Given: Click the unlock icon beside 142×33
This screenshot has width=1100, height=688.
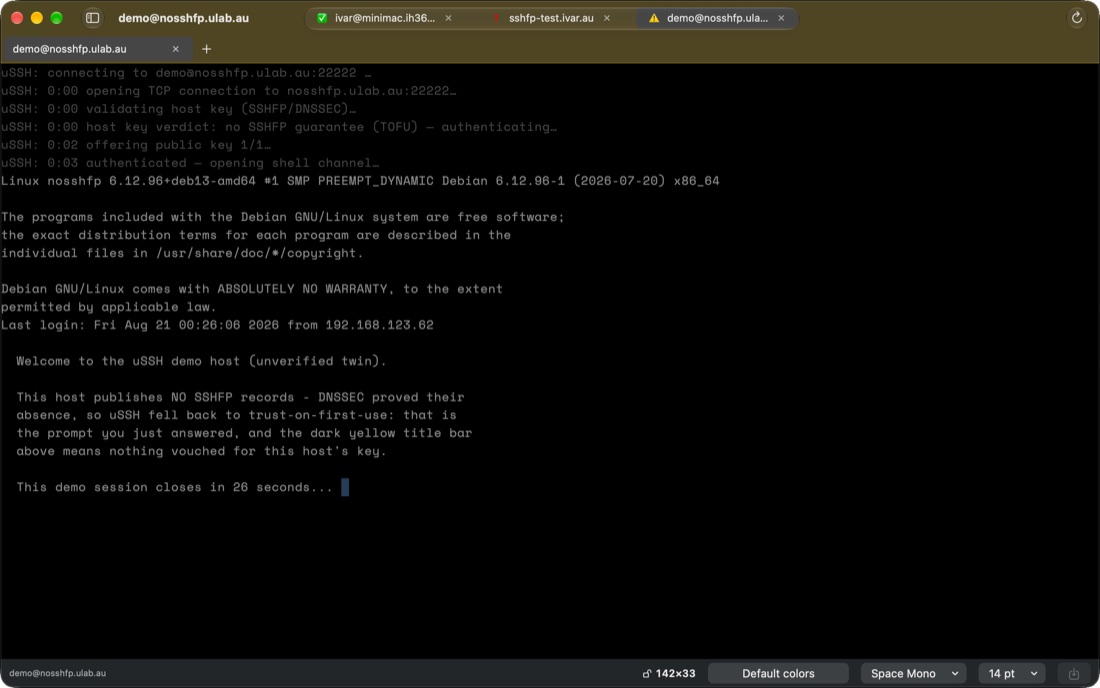Looking at the screenshot, I should (647, 673).
